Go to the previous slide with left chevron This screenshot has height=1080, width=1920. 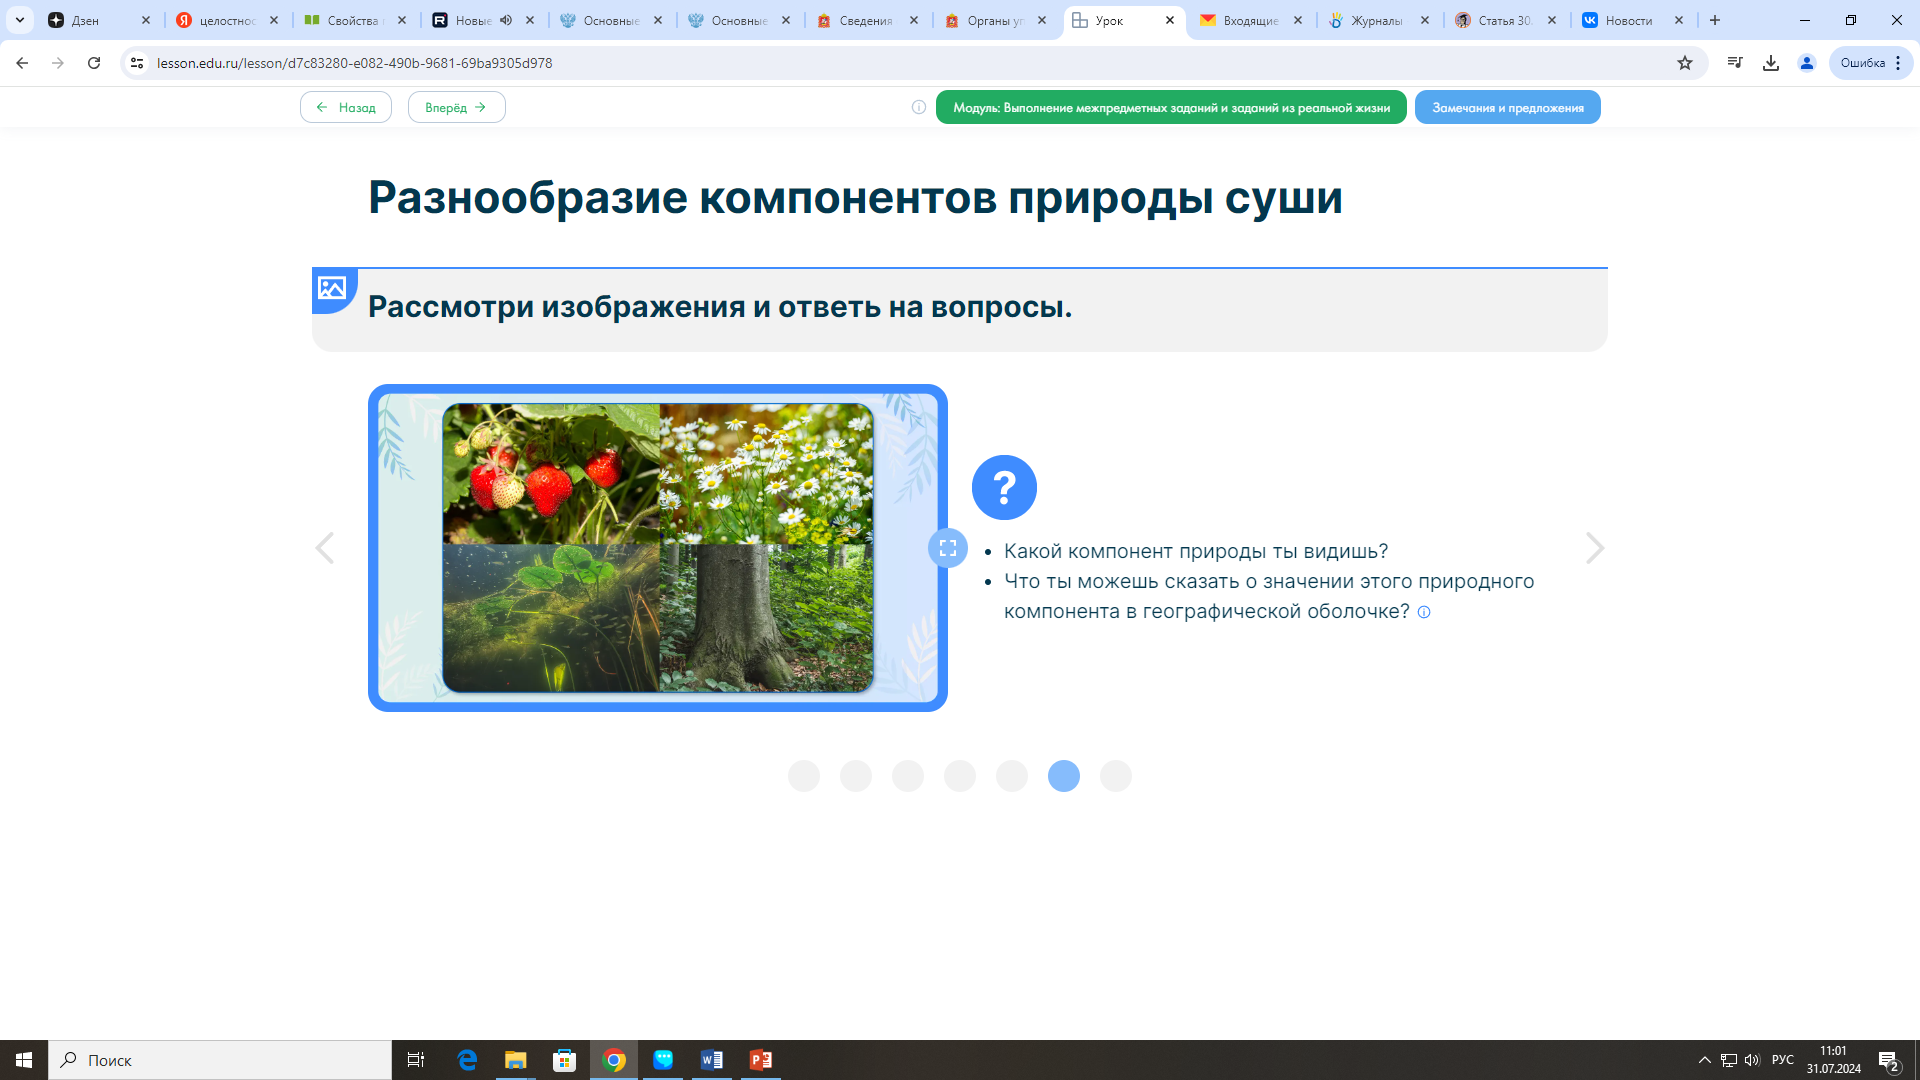(325, 548)
